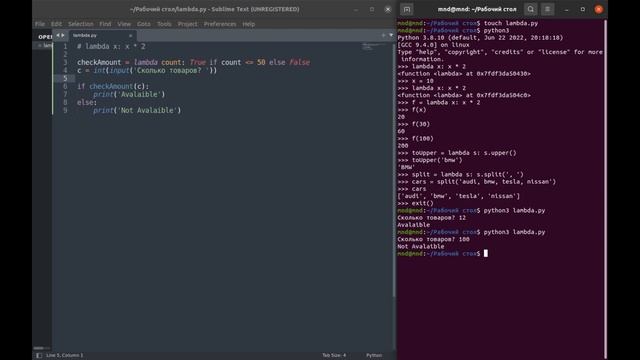Image resolution: width=640 pixels, height=360 pixels.
Task: Open the terminal hamburger menu
Action: pos(547,9)
